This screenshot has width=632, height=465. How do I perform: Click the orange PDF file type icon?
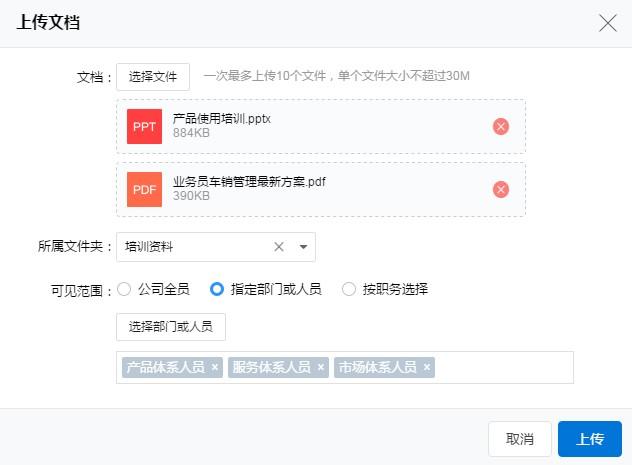pos(144,189)
